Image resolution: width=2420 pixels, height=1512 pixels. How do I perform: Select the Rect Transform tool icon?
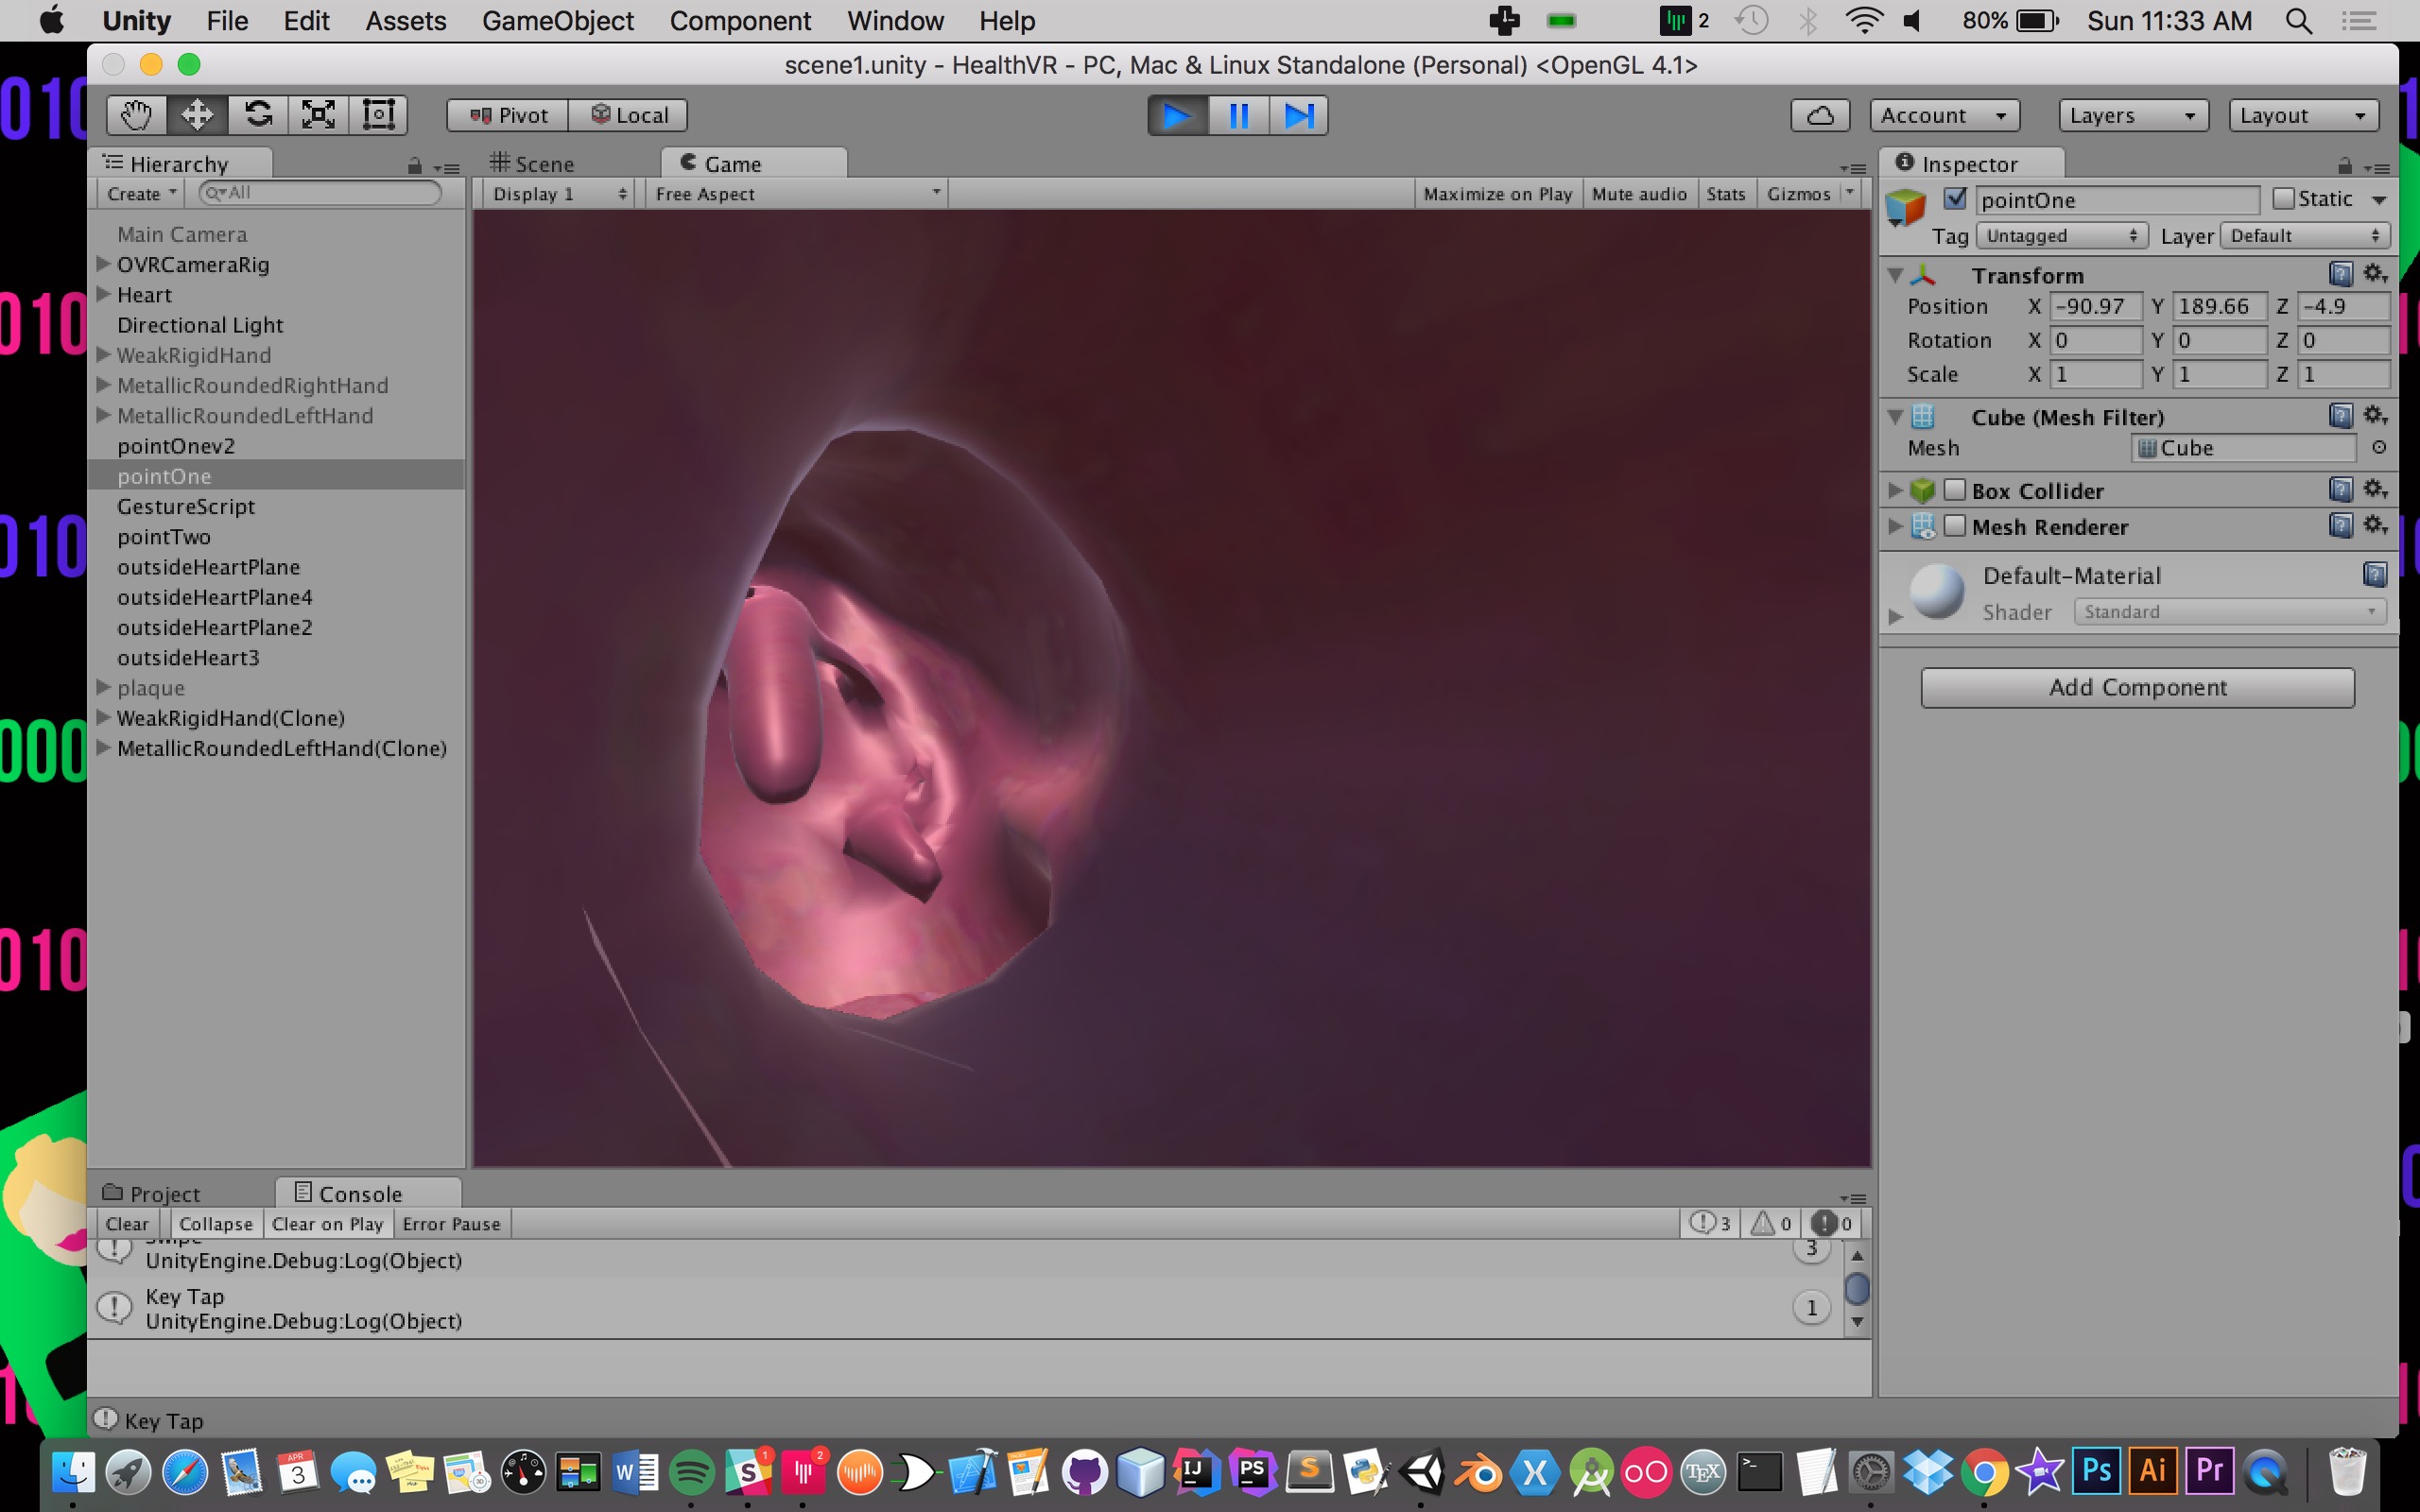378,115
